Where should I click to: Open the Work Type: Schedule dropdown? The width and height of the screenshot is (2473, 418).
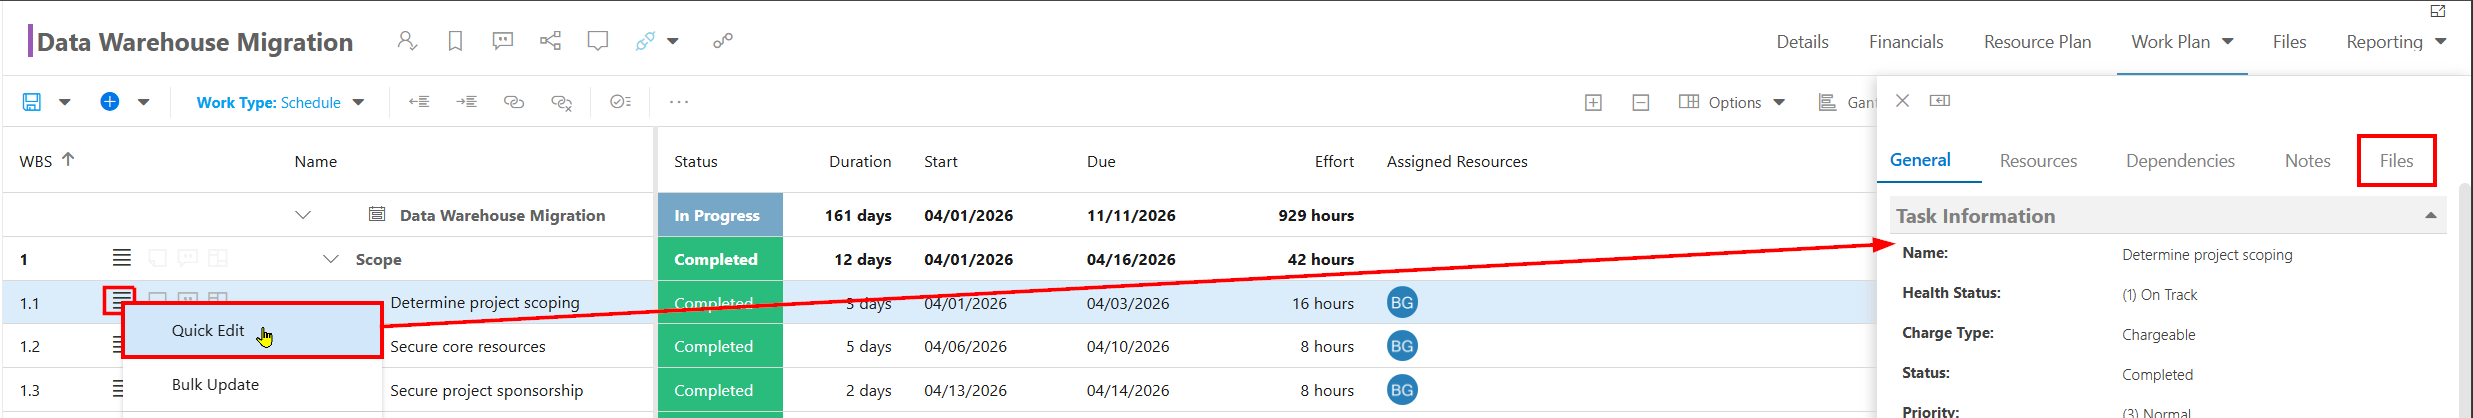pyautogui.click(x=280, y=102)
